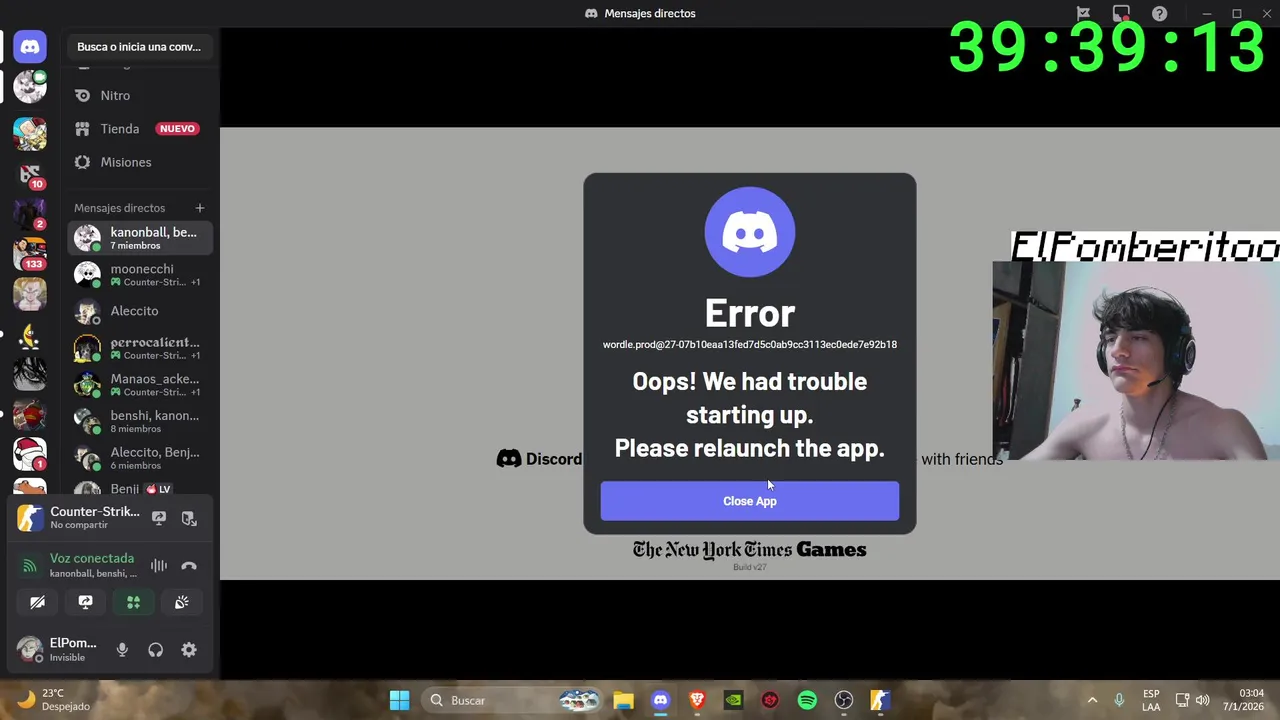Click the search conversation field

coord(139,47)
